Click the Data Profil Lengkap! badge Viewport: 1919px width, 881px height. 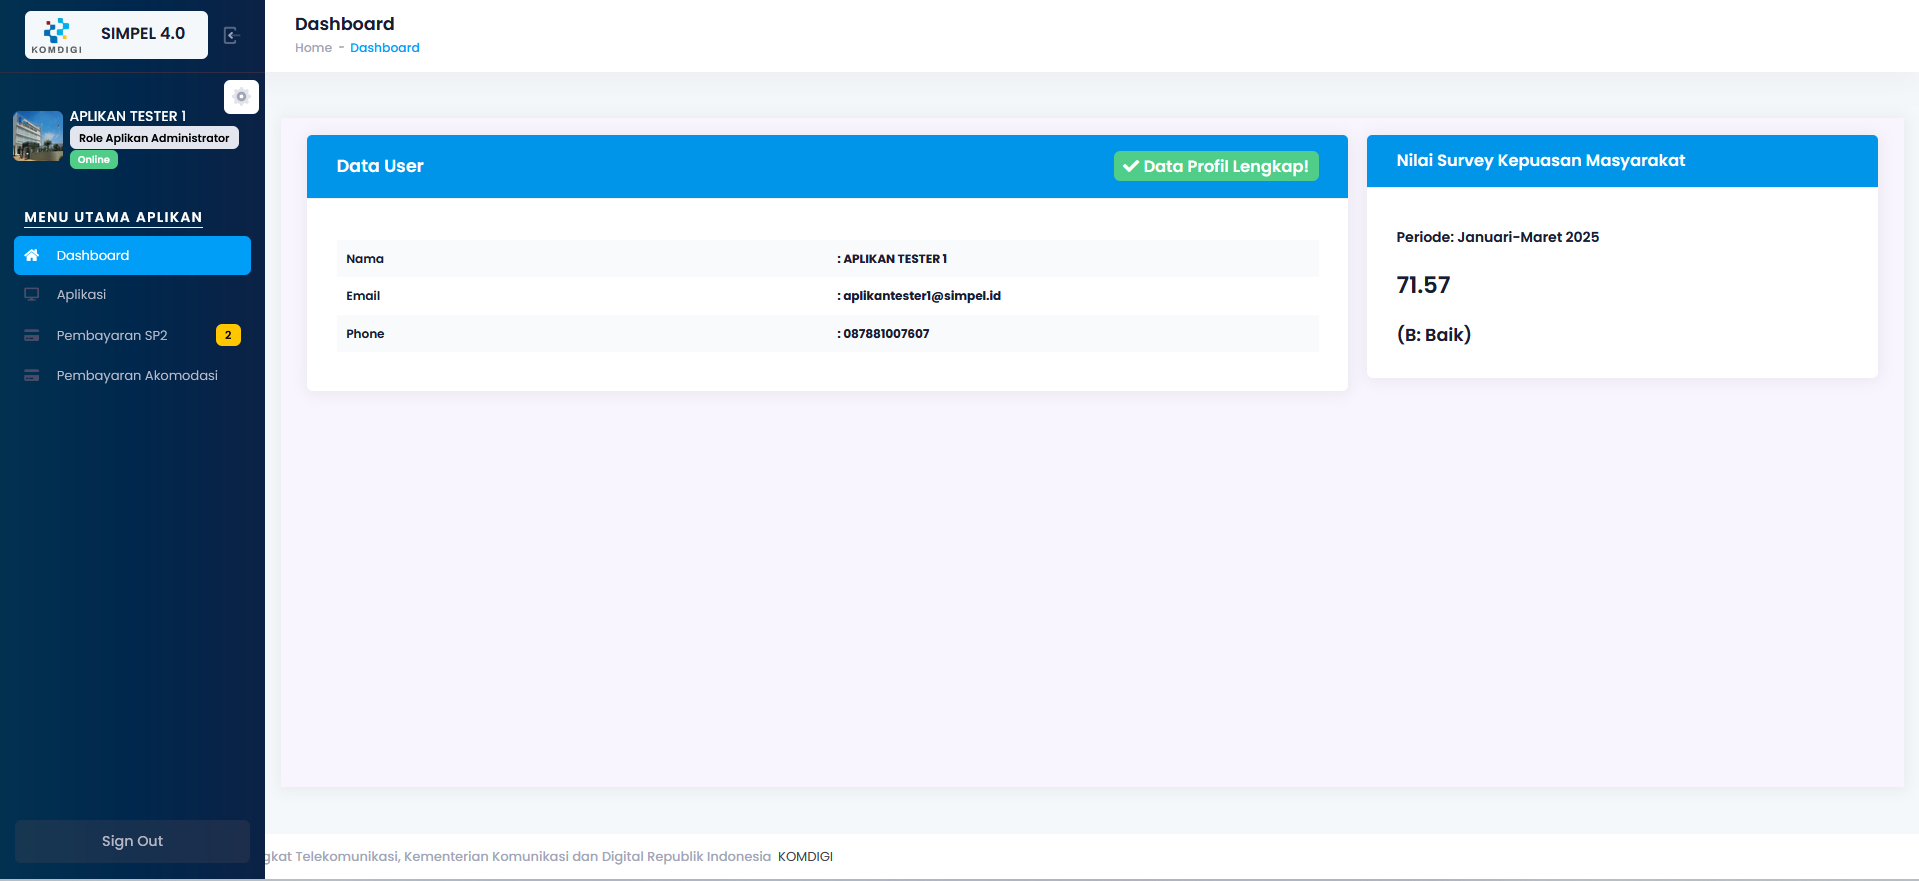(x=1215, y=166)
